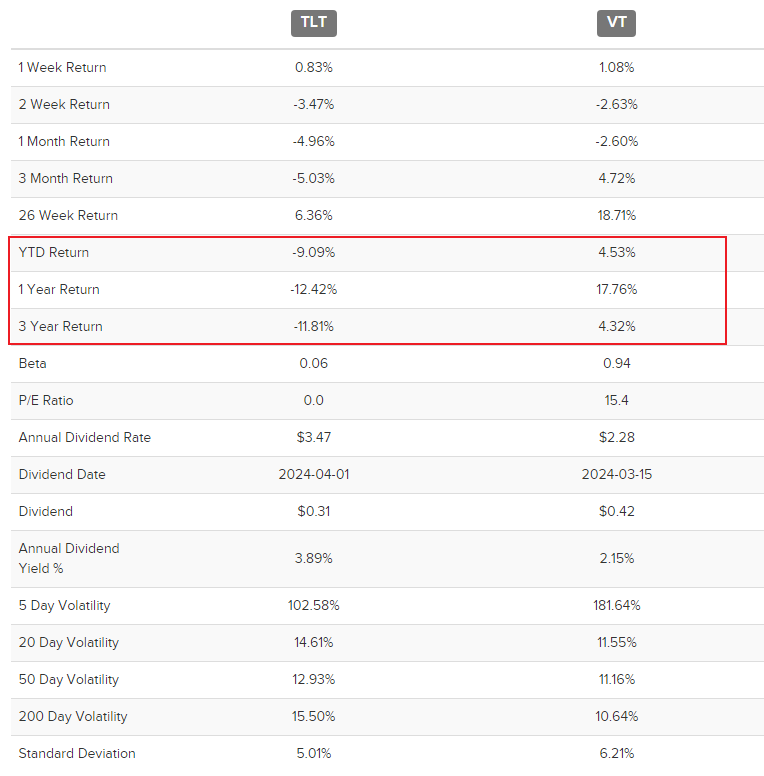Click VT's 20 Day Volatility value 11.55%
The width and height of the screenshot is (764, 776).
click(x=617, y=642)
